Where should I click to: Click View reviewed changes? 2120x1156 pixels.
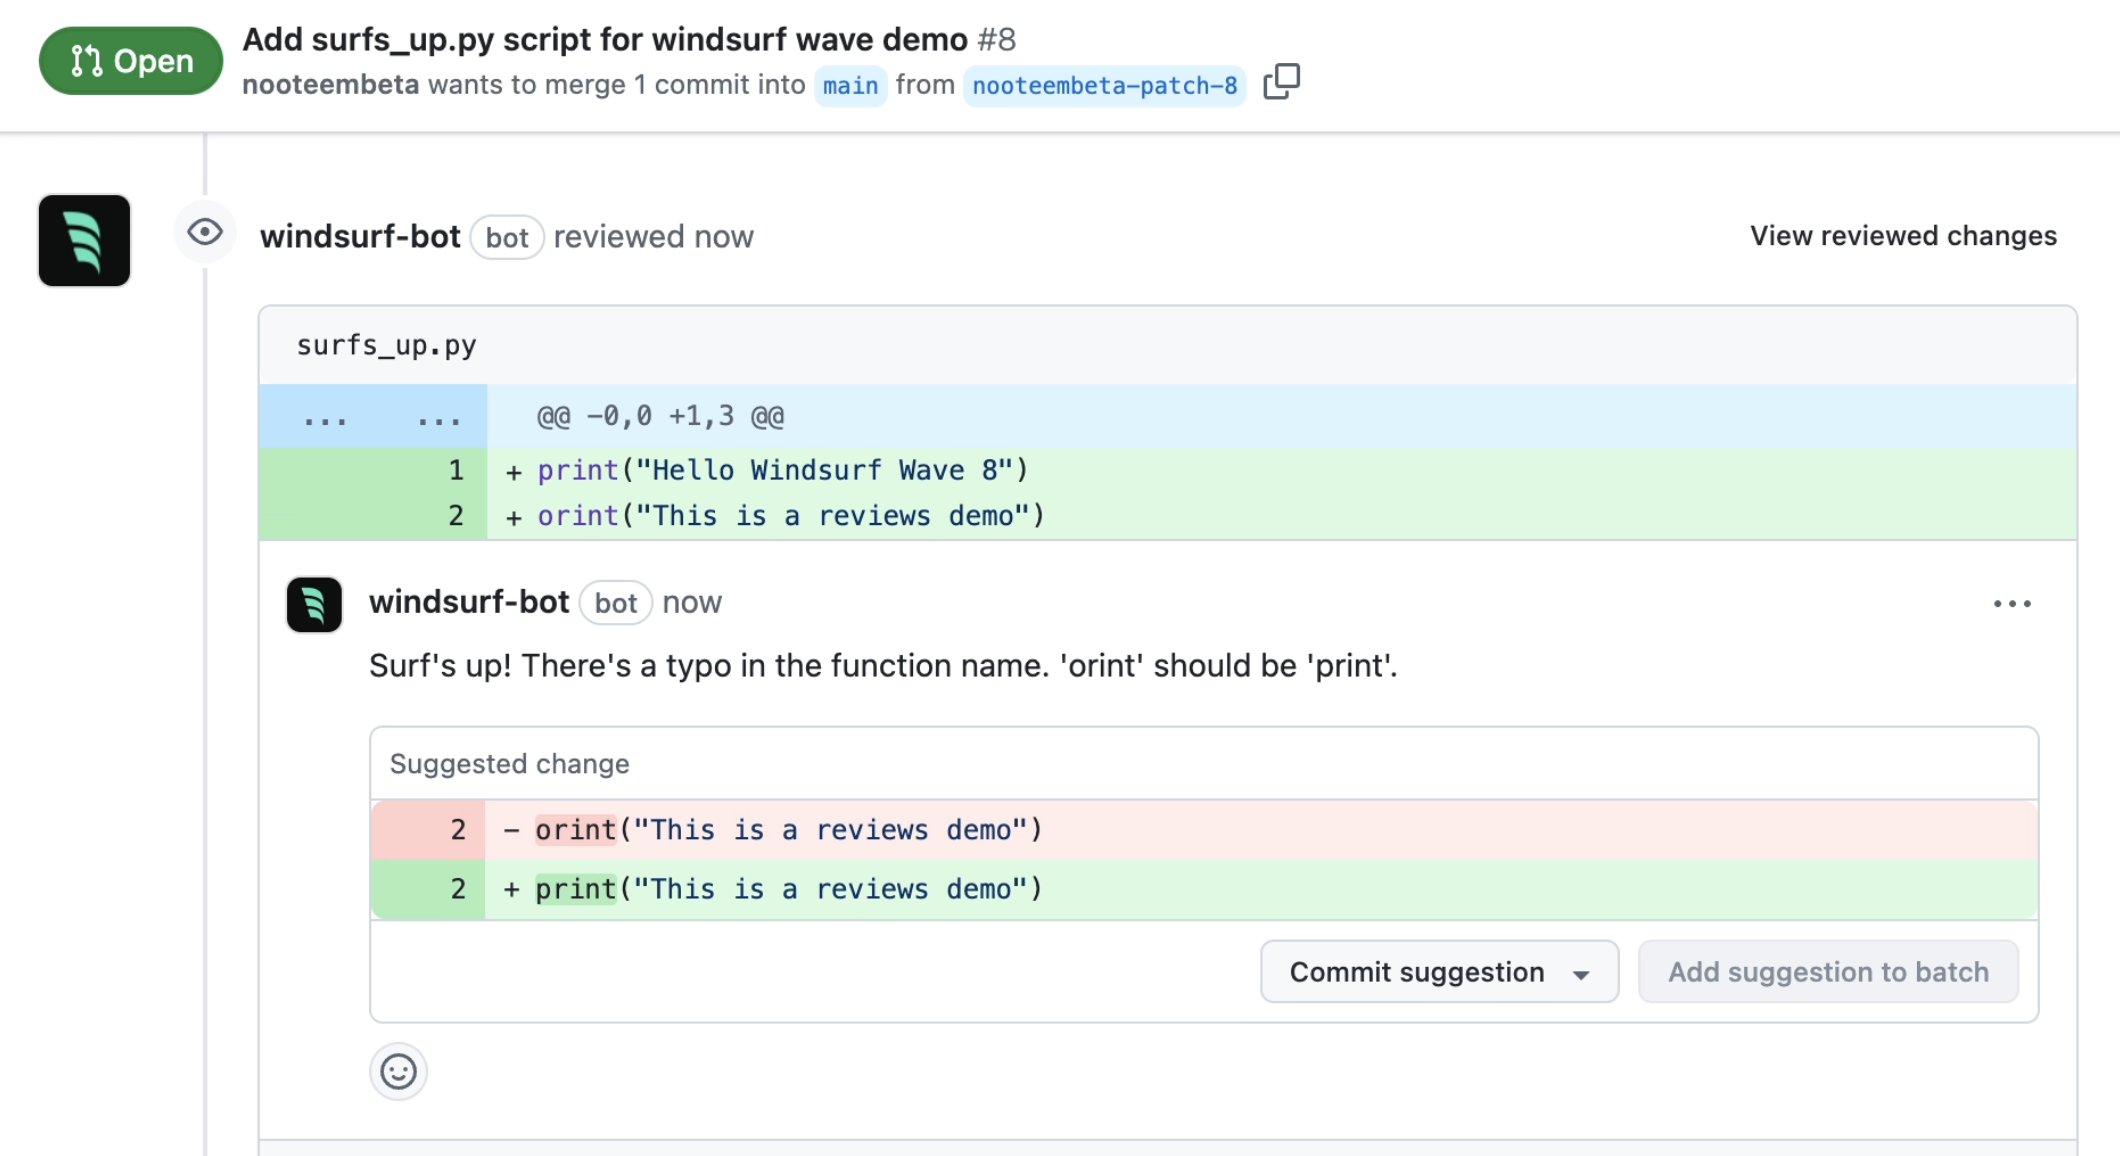point(1903,236)
